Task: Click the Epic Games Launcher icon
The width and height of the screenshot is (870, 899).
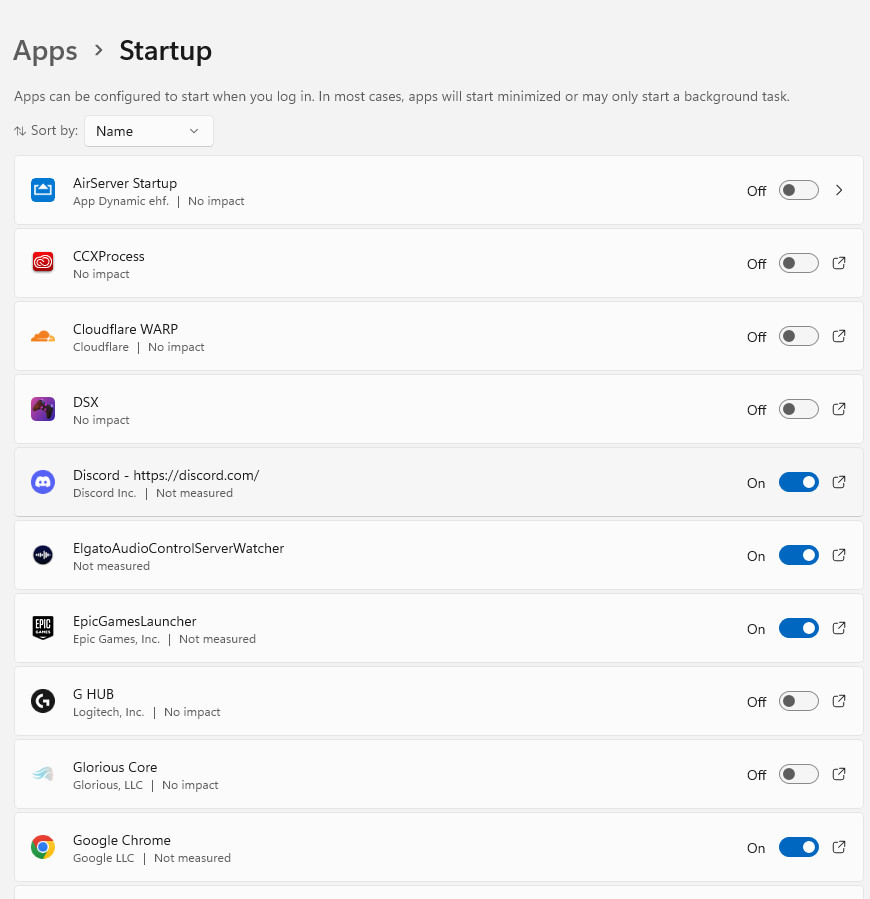Action: click(43, 628)
